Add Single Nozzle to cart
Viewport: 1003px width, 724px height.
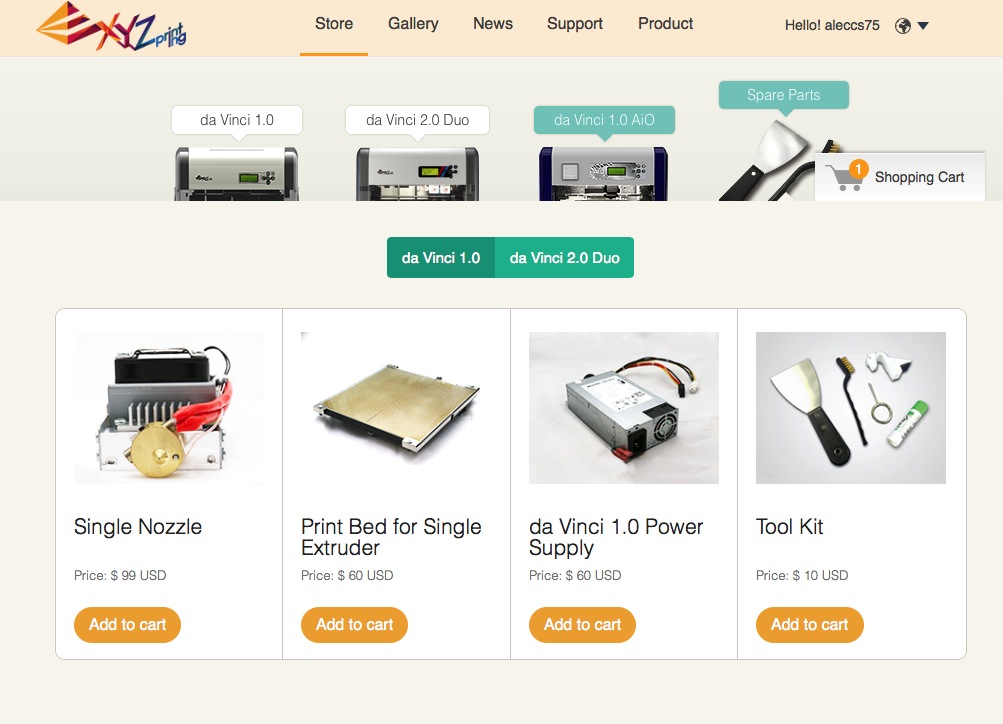point(127,625)
